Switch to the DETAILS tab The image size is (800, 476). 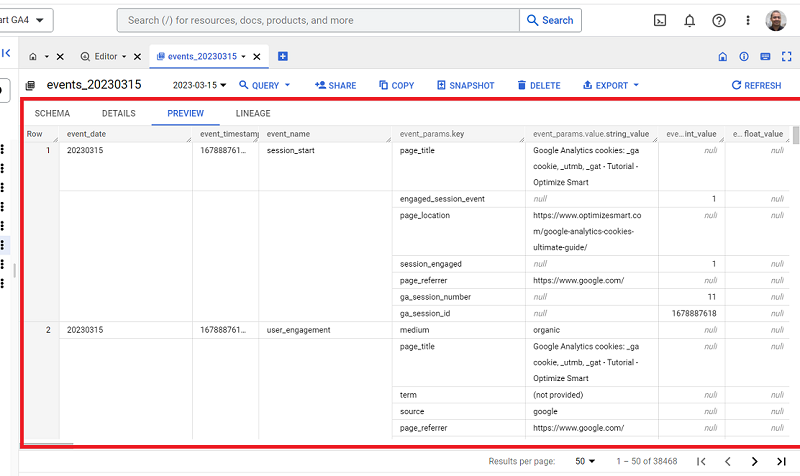(x=118, y=113)
